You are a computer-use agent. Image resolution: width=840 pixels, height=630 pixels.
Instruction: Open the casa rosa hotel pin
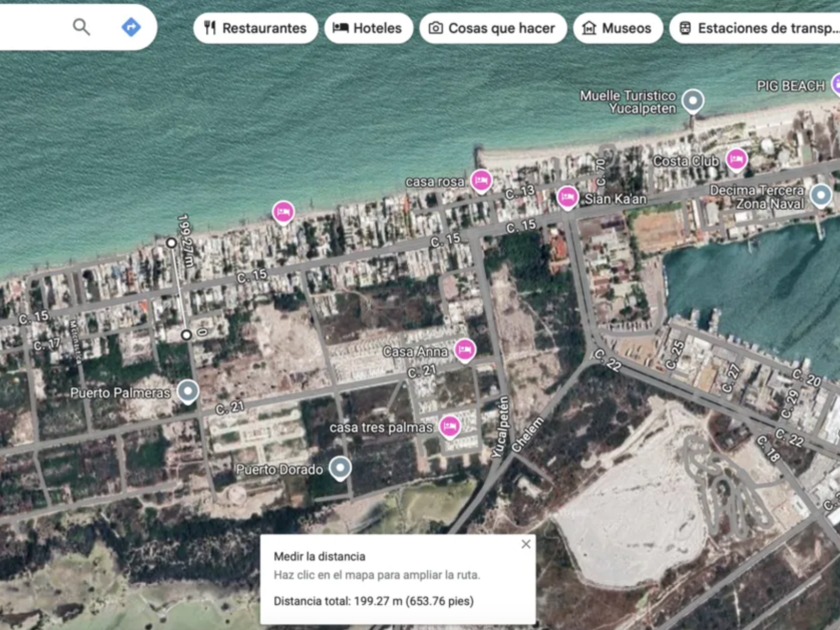coord(481,180)
